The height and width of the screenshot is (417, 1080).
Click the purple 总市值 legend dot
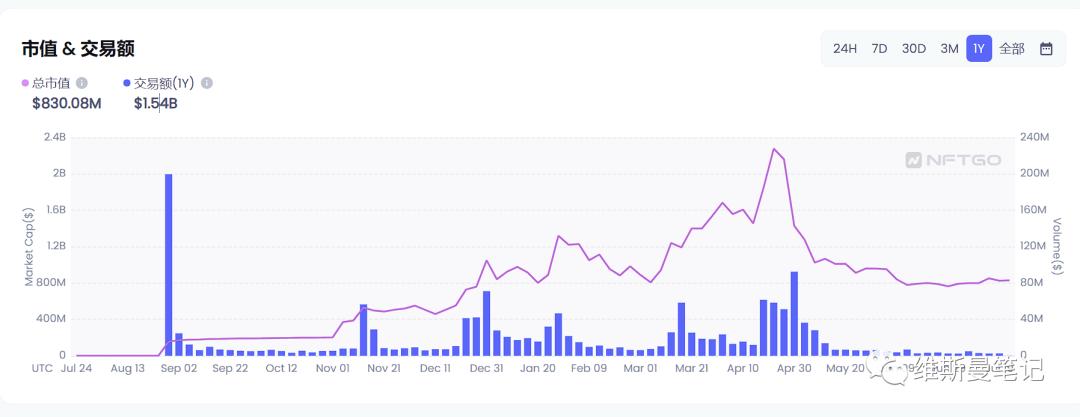click(x=26, y=83)
